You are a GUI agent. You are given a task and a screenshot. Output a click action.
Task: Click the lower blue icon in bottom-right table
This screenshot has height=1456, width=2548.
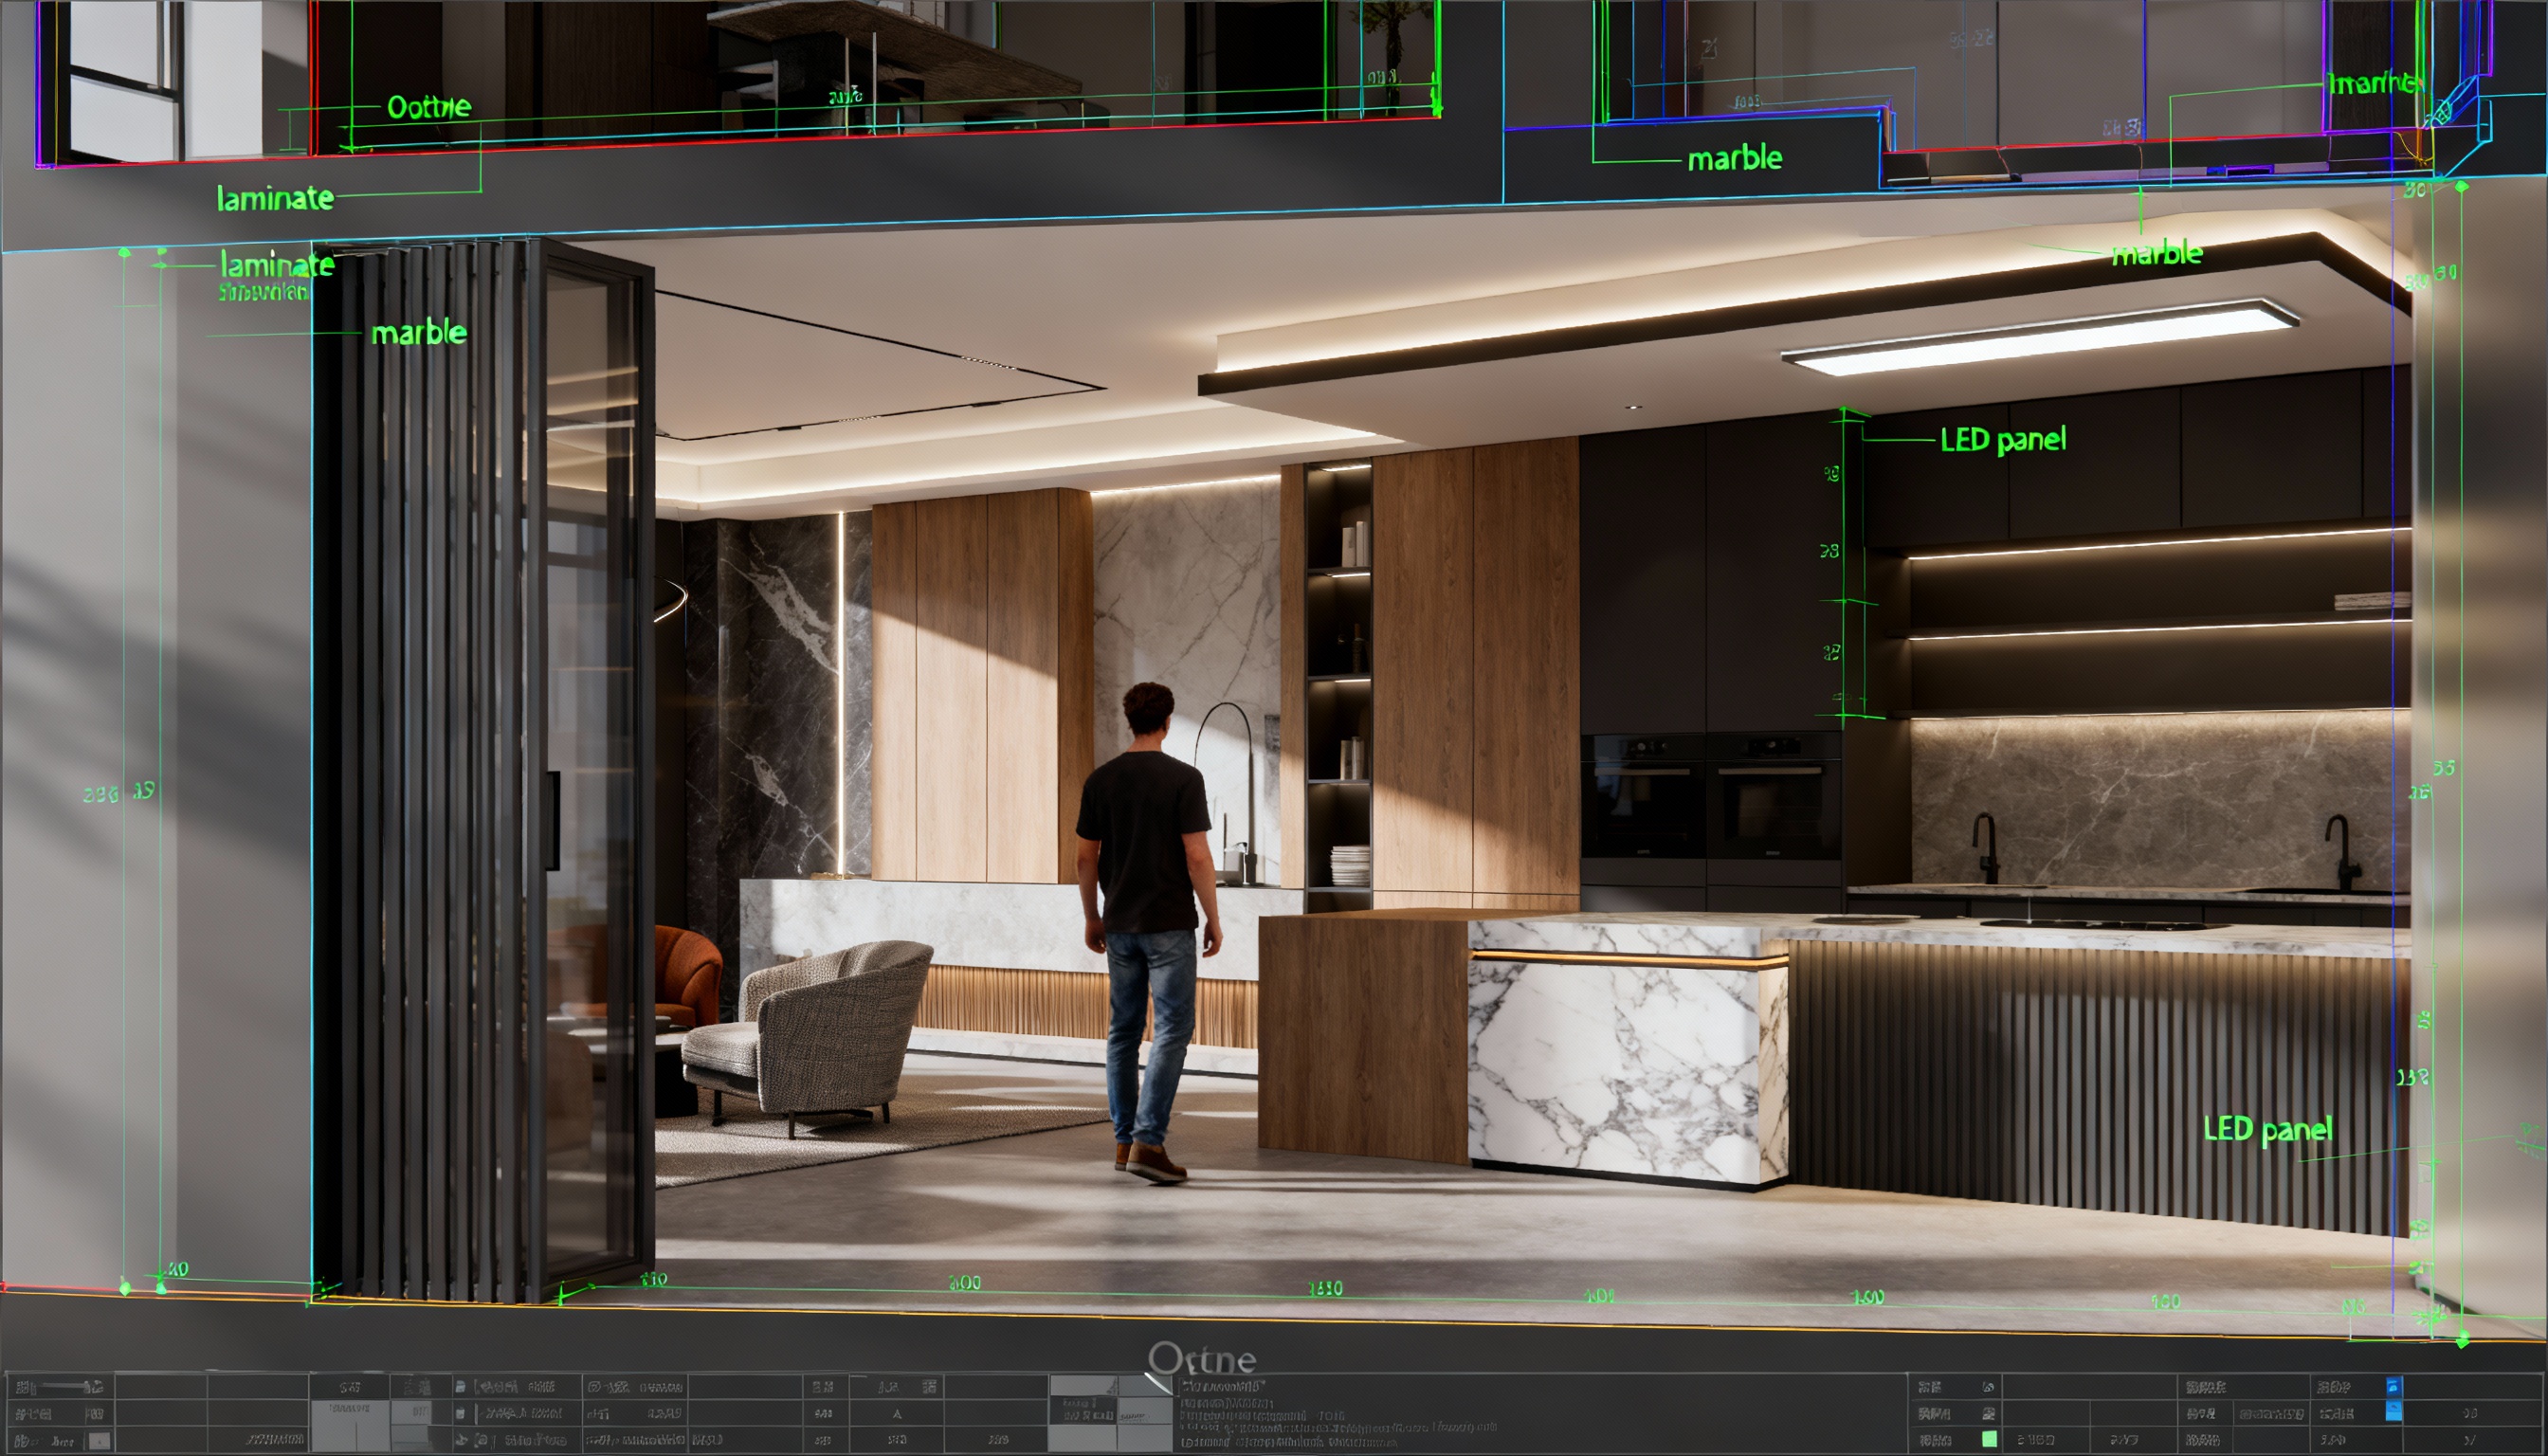[x=2393, y=1411]
